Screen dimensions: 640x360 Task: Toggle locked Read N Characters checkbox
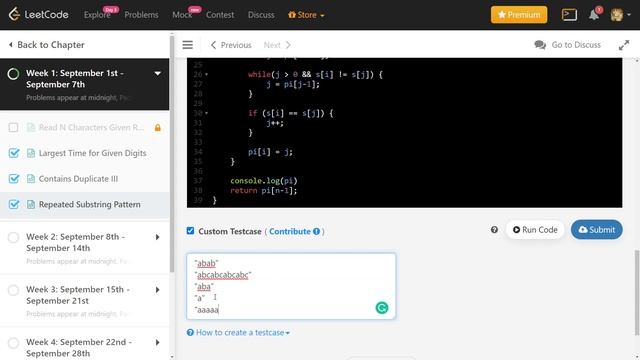point(13,128)
